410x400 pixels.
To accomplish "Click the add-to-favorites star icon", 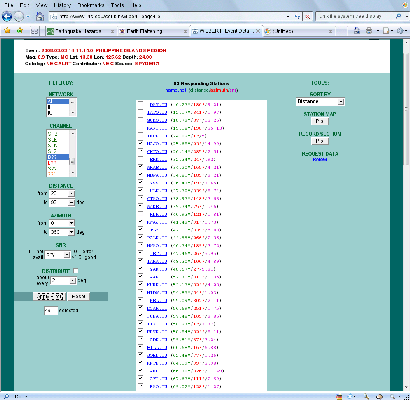I will (20, 31).
